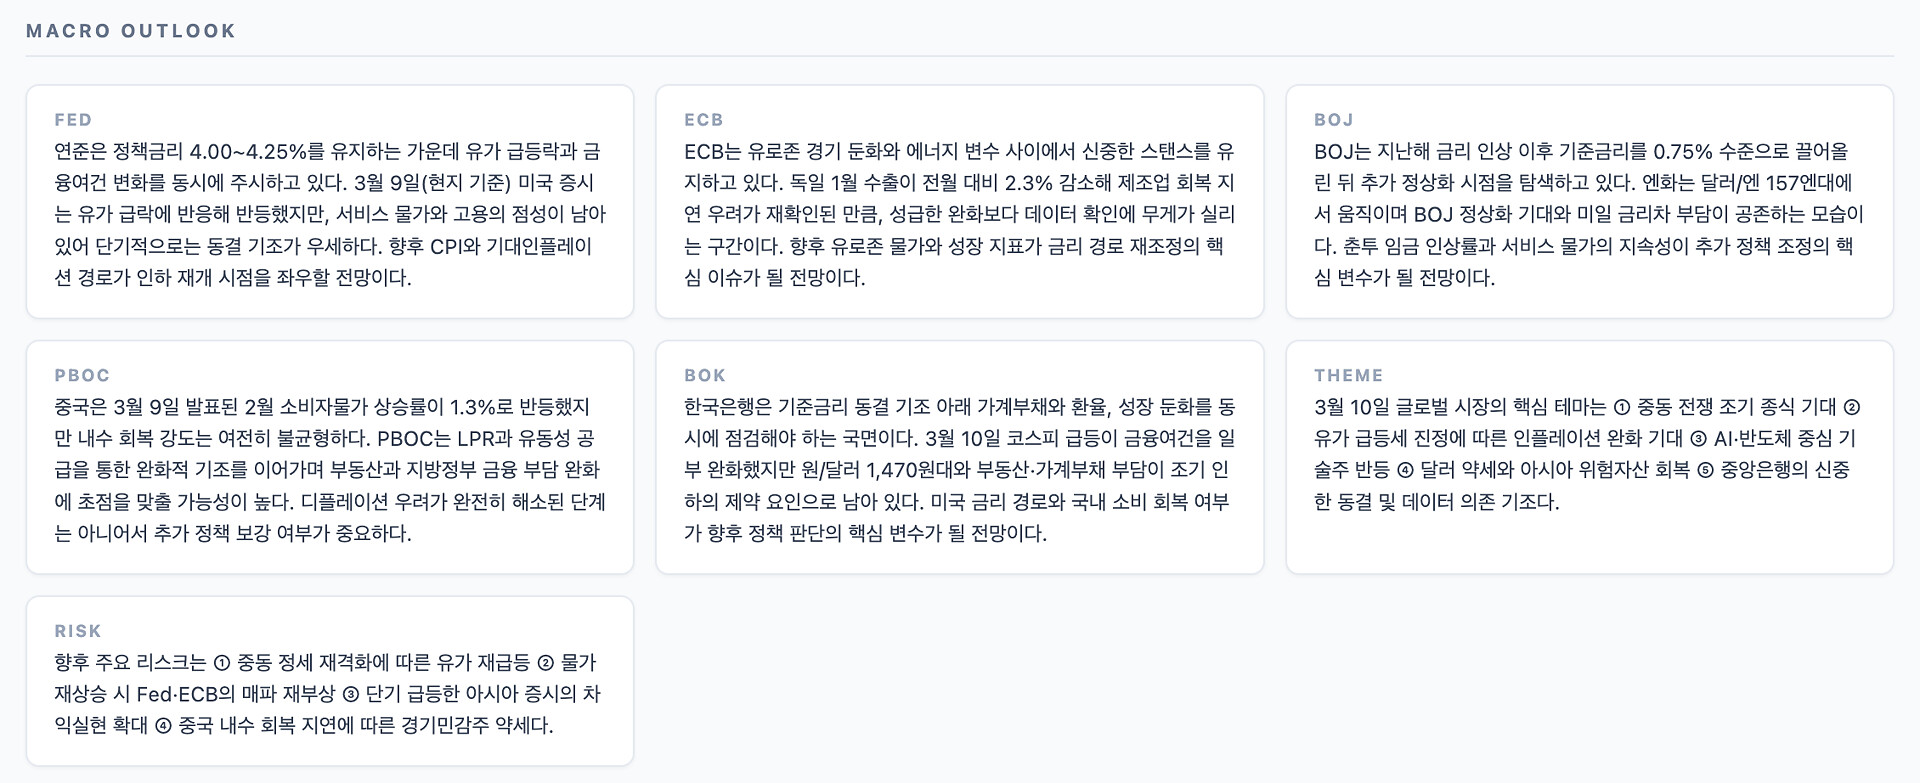
Task: Click circled ④ before 중국 내수 in RISK
Action: coord(163,726)
